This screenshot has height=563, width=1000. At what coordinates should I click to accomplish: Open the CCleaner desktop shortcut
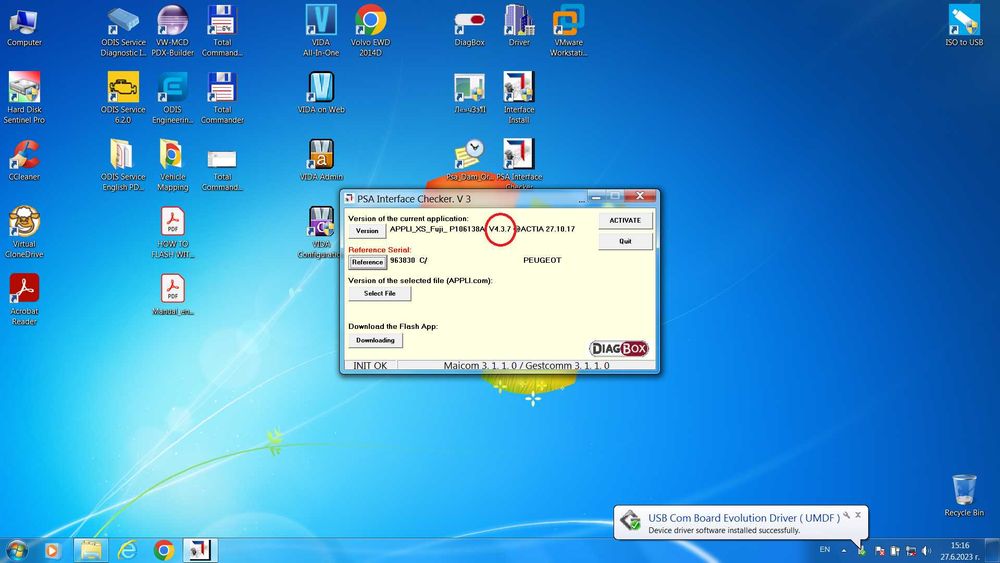[x=24, y=161]
